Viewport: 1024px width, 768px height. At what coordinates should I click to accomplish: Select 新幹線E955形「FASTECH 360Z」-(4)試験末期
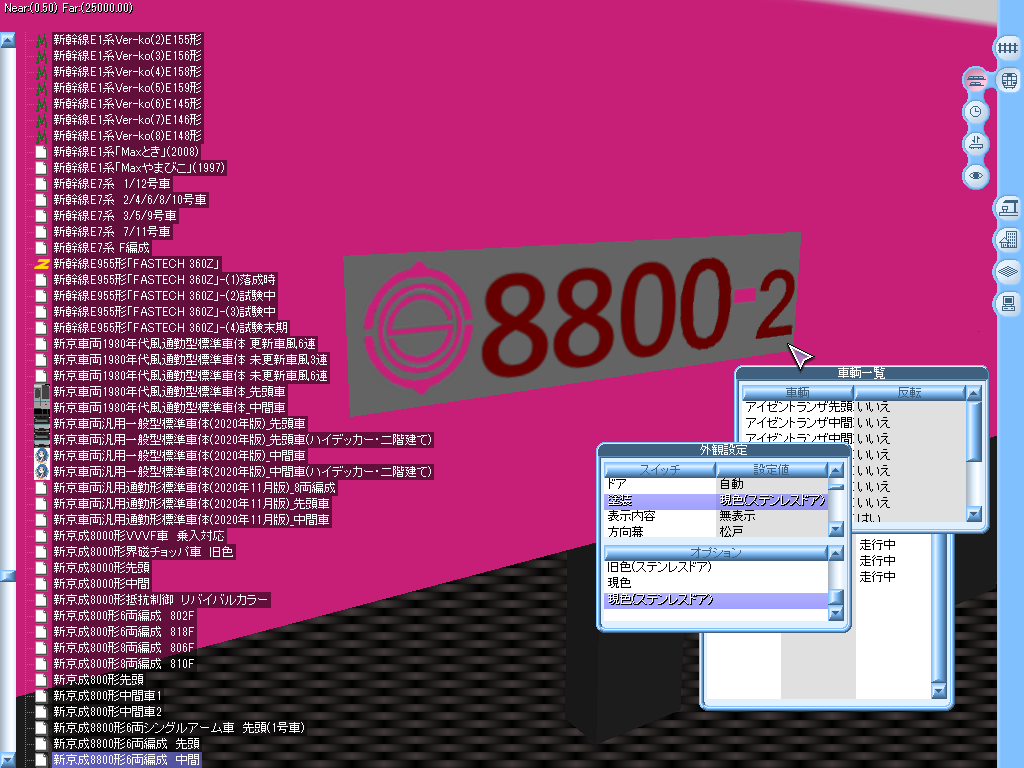point(170,328)
